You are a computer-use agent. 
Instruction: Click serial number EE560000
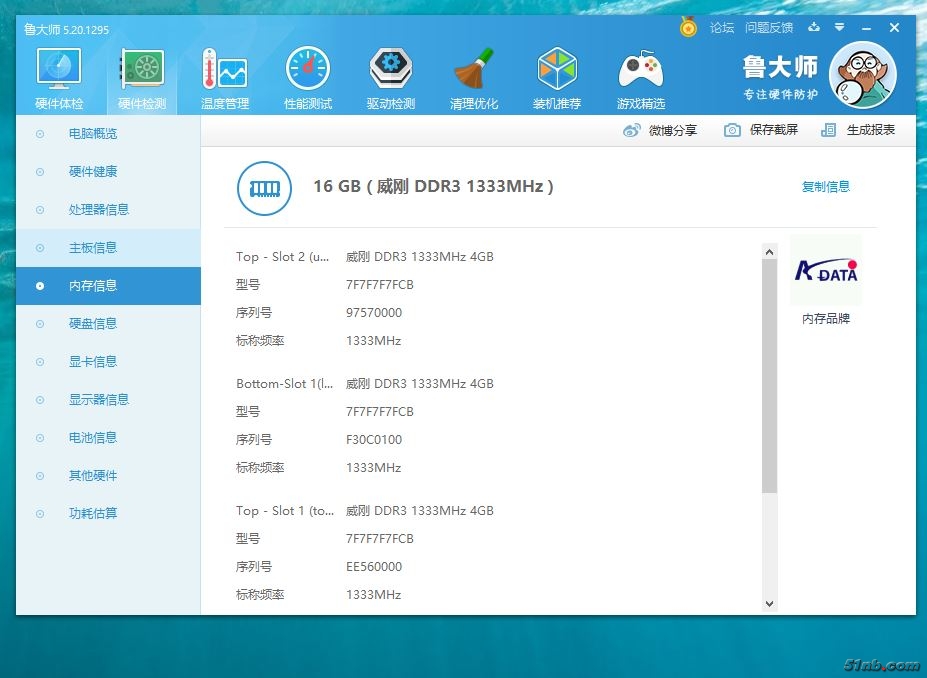point(374,567)
